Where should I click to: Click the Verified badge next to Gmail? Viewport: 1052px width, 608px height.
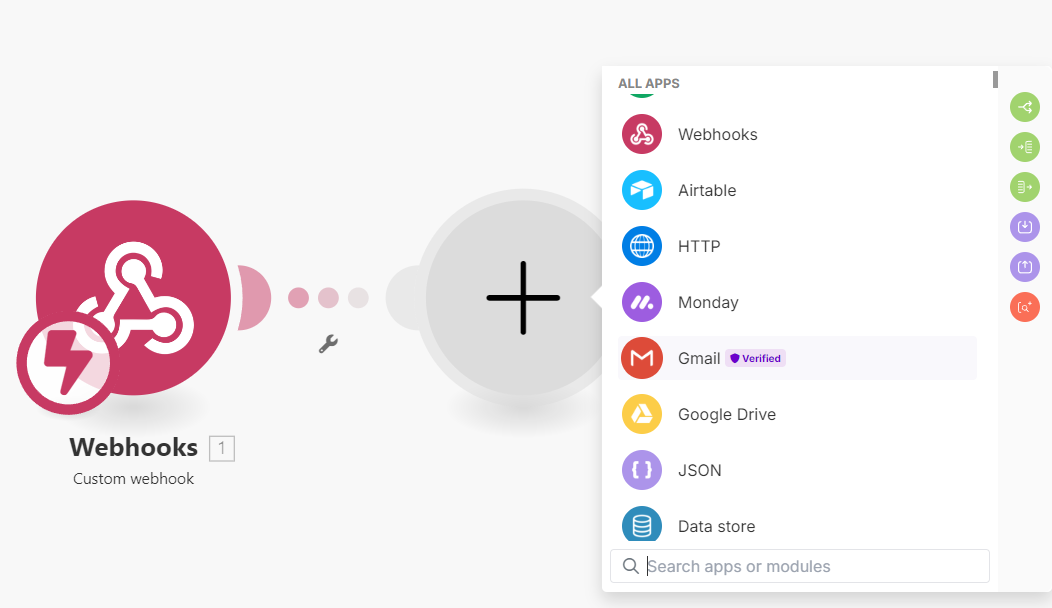pyautogui.click(x=755, y=358)
